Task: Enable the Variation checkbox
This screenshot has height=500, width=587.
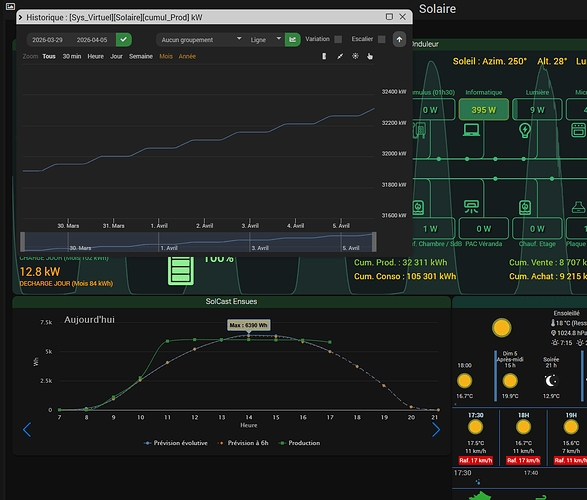Action: [x=338, y=39]
